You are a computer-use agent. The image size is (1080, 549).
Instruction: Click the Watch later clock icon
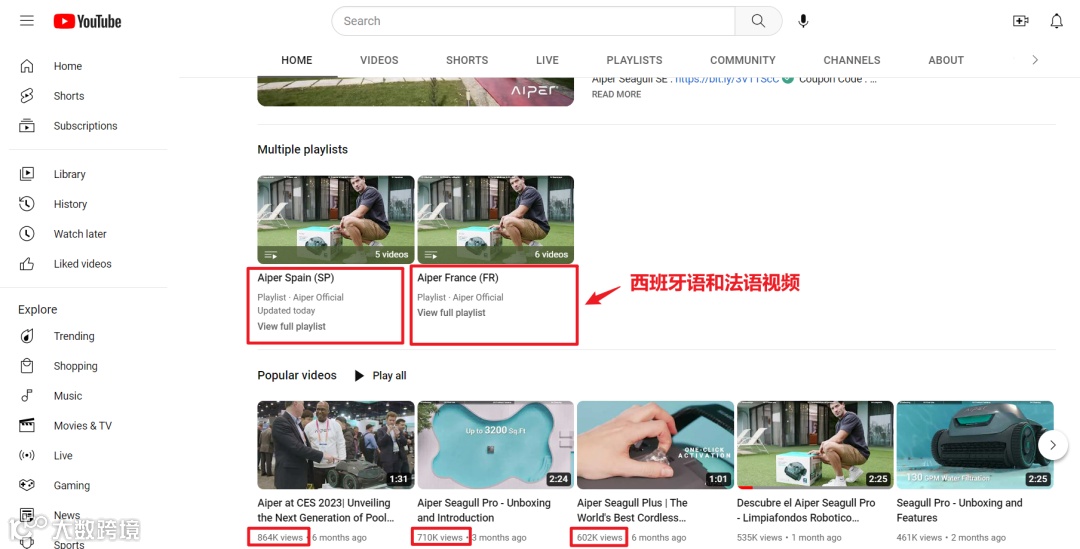pyautogui.click(x=27, y=234)
